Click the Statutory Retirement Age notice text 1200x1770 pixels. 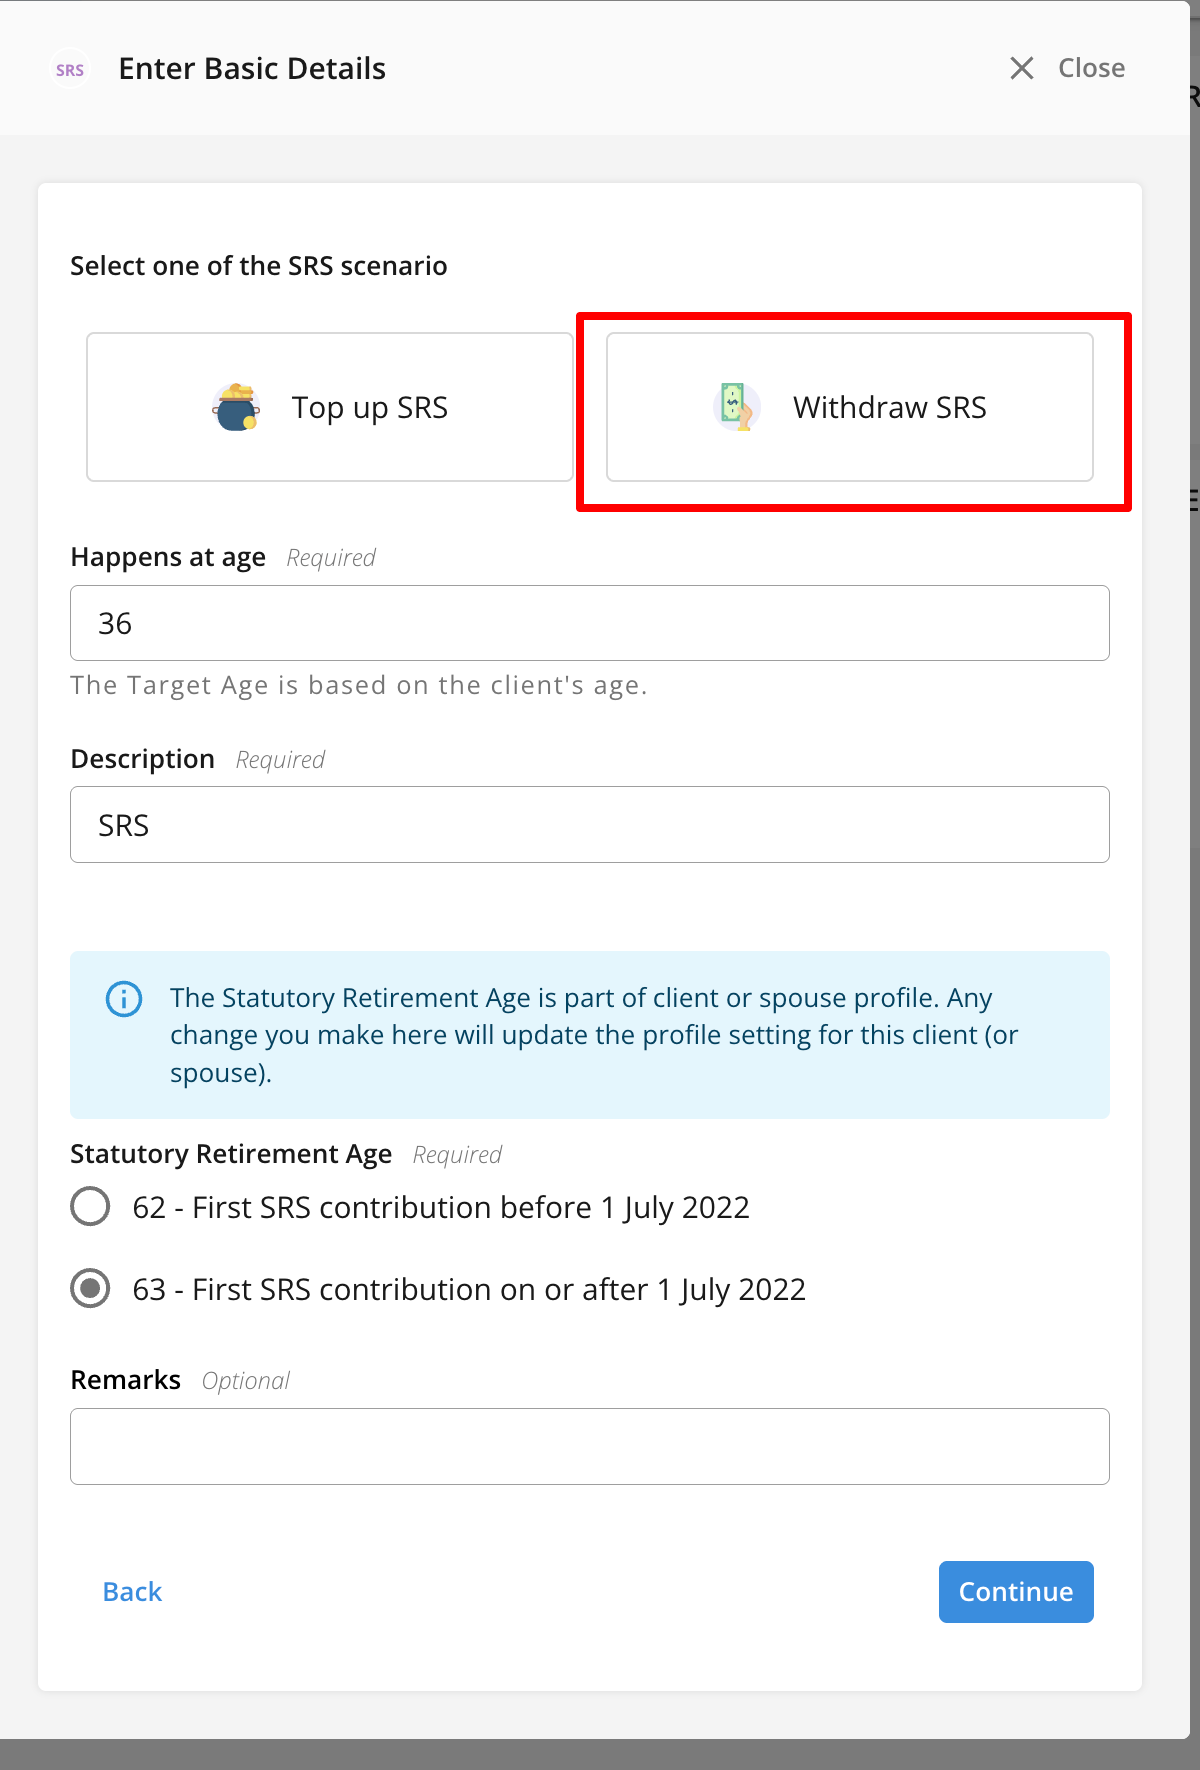click(594, 1035)
